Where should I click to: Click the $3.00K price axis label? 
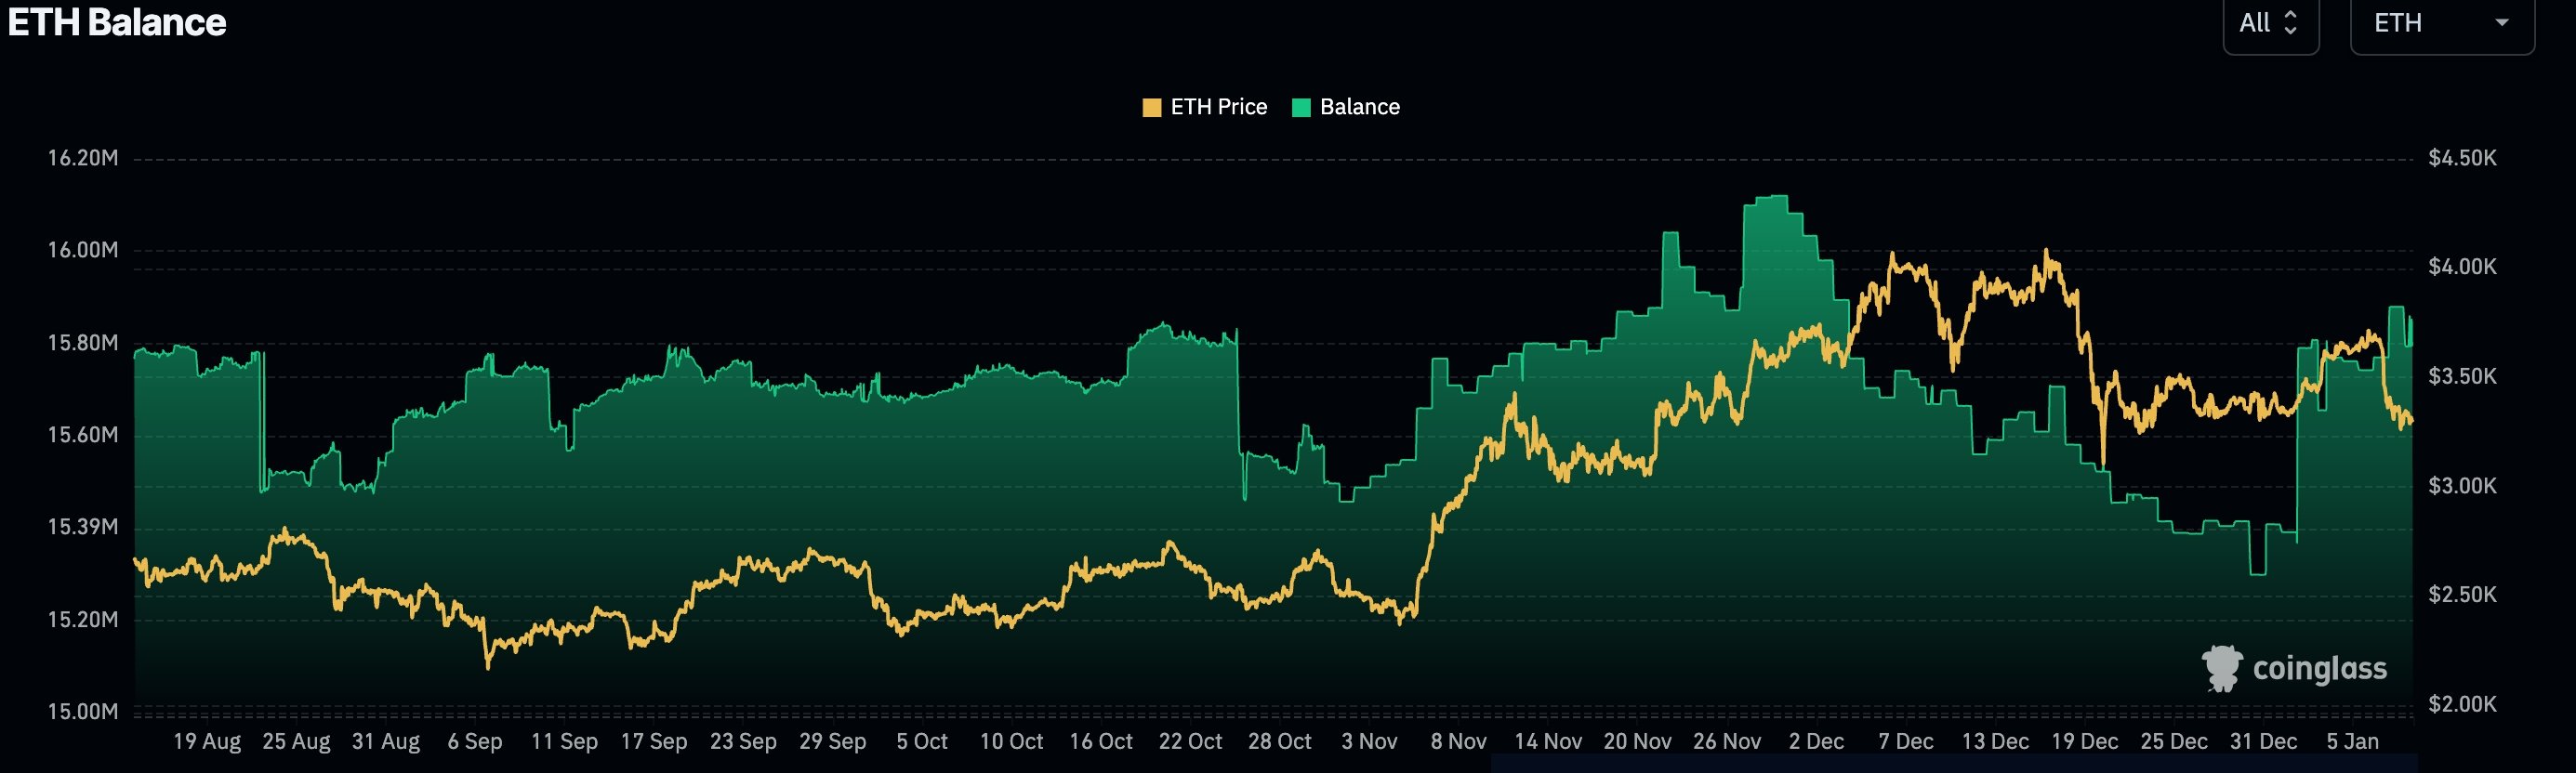click(x=2462, y=486)
